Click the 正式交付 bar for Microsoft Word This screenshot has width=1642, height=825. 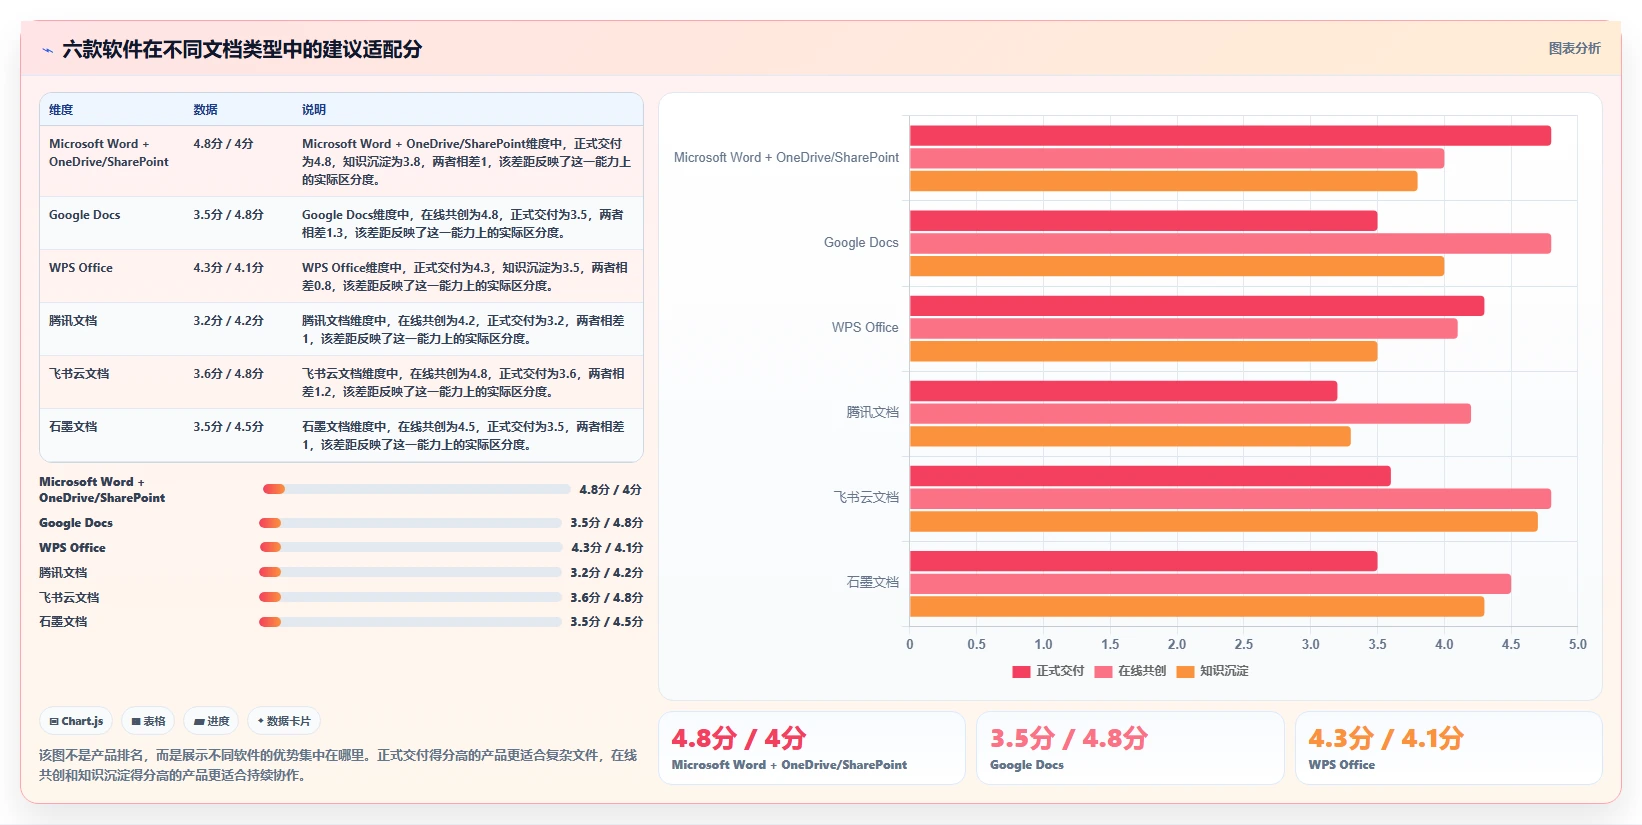point(1230,136)
